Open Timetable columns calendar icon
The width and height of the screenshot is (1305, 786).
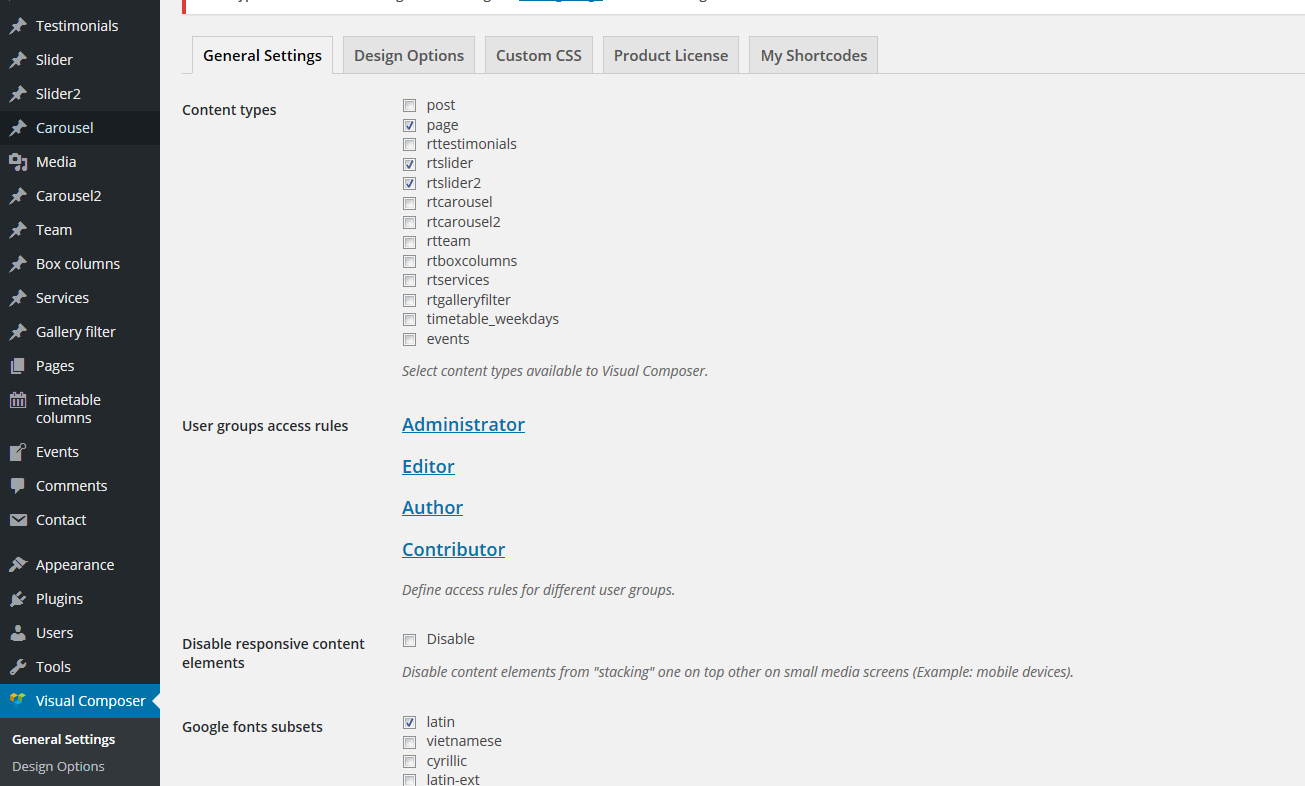pyautogui.click(x=18, y=401)
